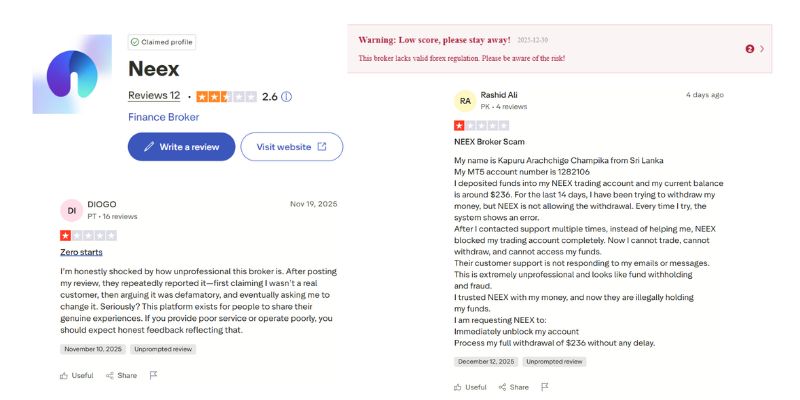Image resolution: width=800 pixels, height=400 pixels.
Task: Open the Write a review form
Action: coord(181,147)
